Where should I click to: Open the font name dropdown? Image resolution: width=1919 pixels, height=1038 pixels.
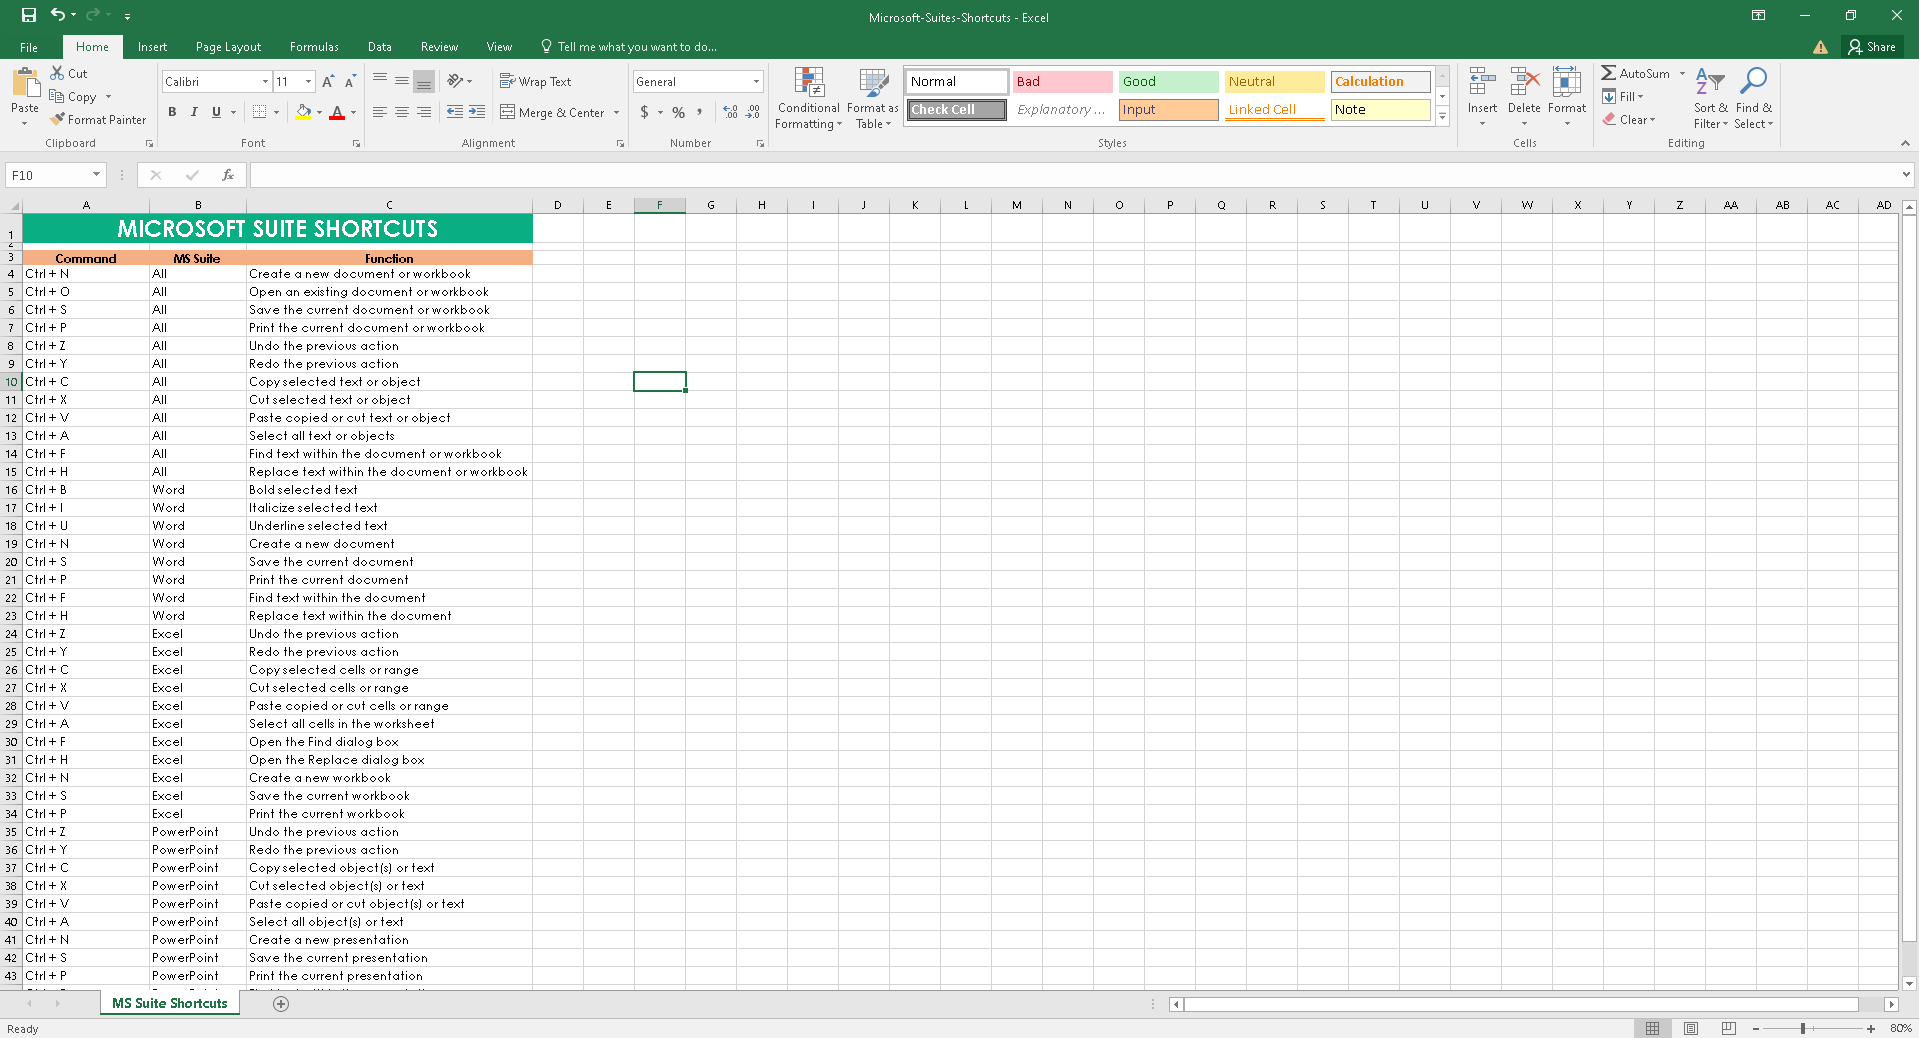click(265, 81)
